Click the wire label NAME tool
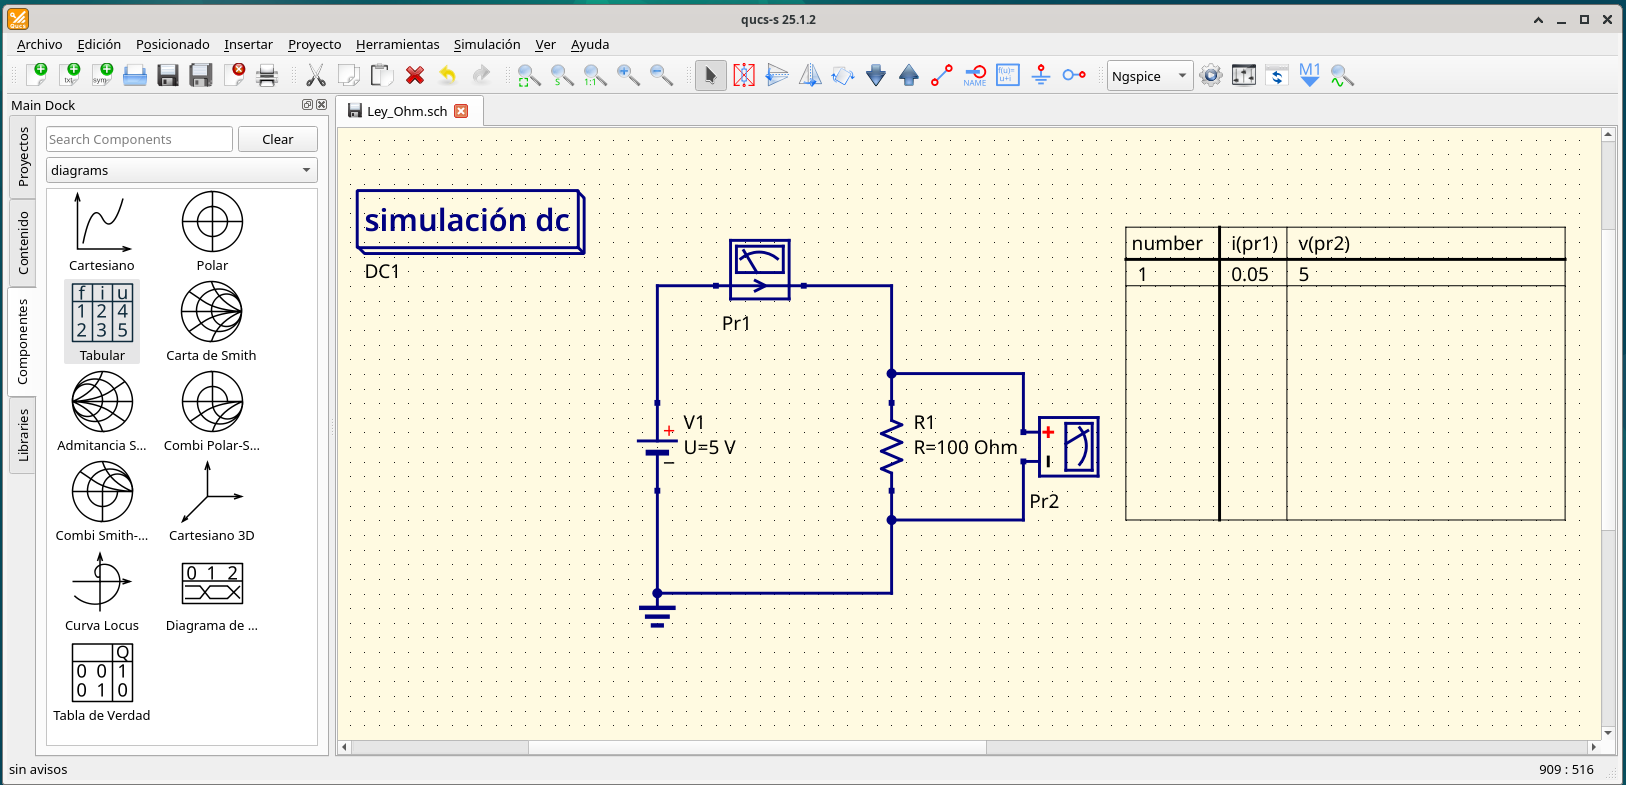Viewport: 1626px width, 785px height. tap(975, 75)
